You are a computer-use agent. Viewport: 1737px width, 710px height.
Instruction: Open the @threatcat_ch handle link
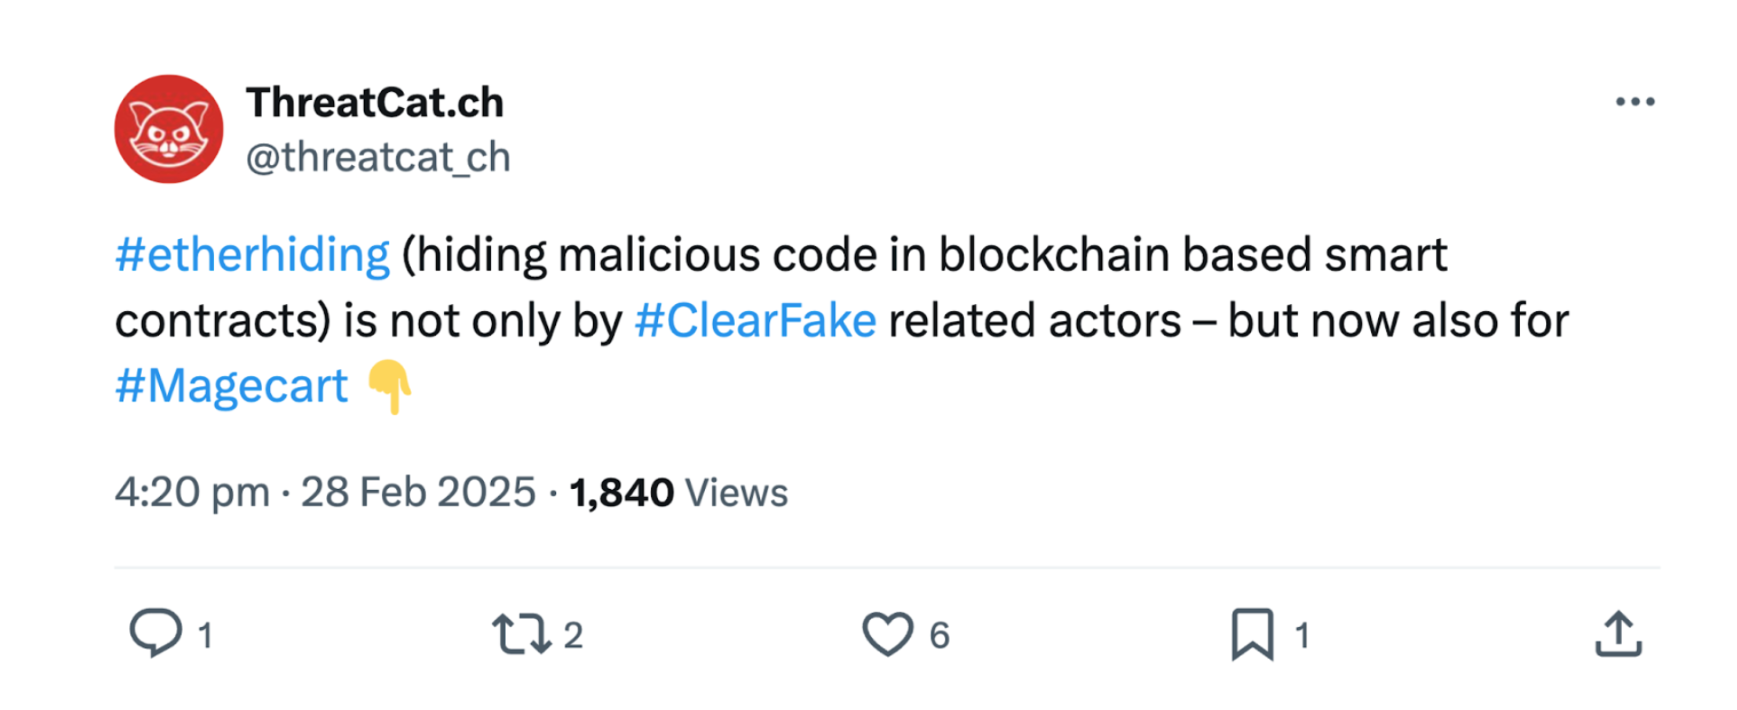pos(378,157)
